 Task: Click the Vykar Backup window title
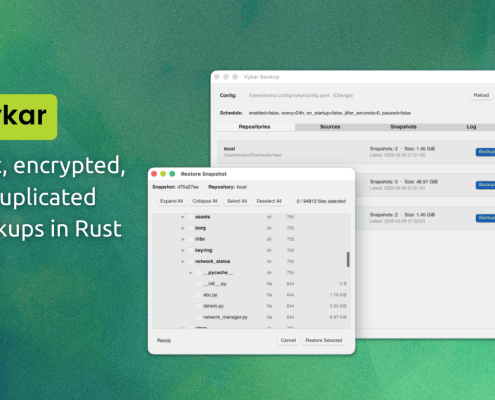261,77
